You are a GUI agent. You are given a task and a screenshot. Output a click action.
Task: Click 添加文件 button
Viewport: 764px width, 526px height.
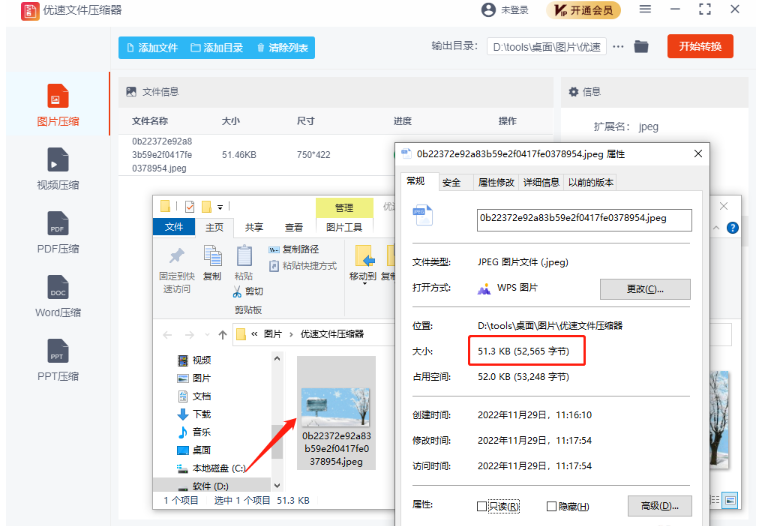click(152, 48)
